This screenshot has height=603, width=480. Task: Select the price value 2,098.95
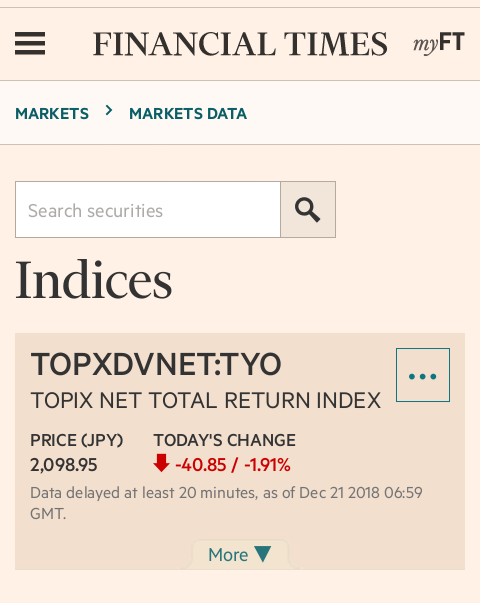[64, 465]
